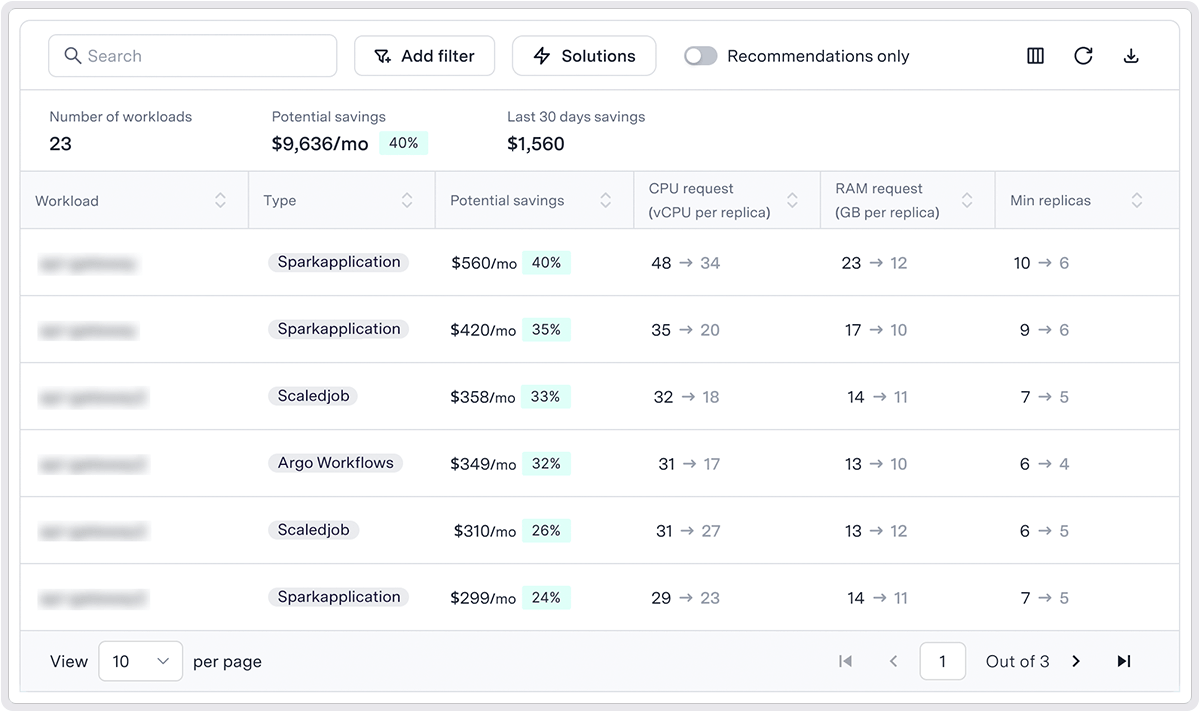Sort by Type column

[x=407, y=200]
